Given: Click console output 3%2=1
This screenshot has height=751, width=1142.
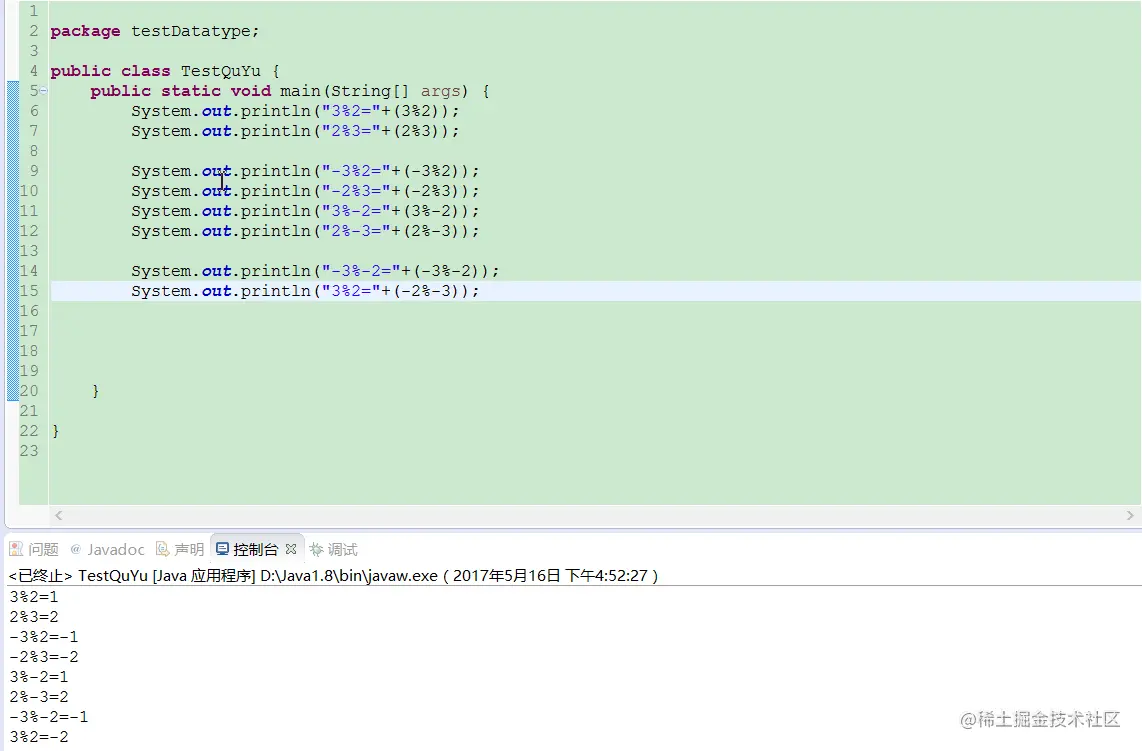Looking at the screenshot, I should (x=34, y=597).
